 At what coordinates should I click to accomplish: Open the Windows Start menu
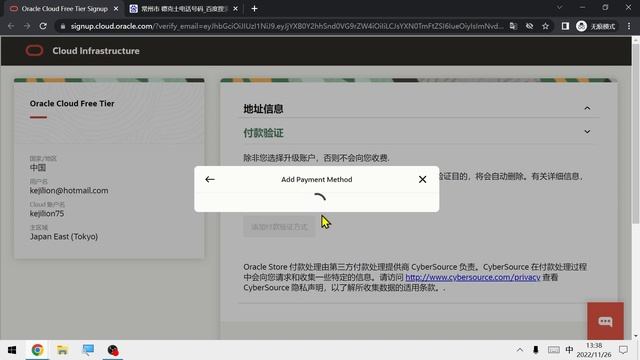(12, 350)
